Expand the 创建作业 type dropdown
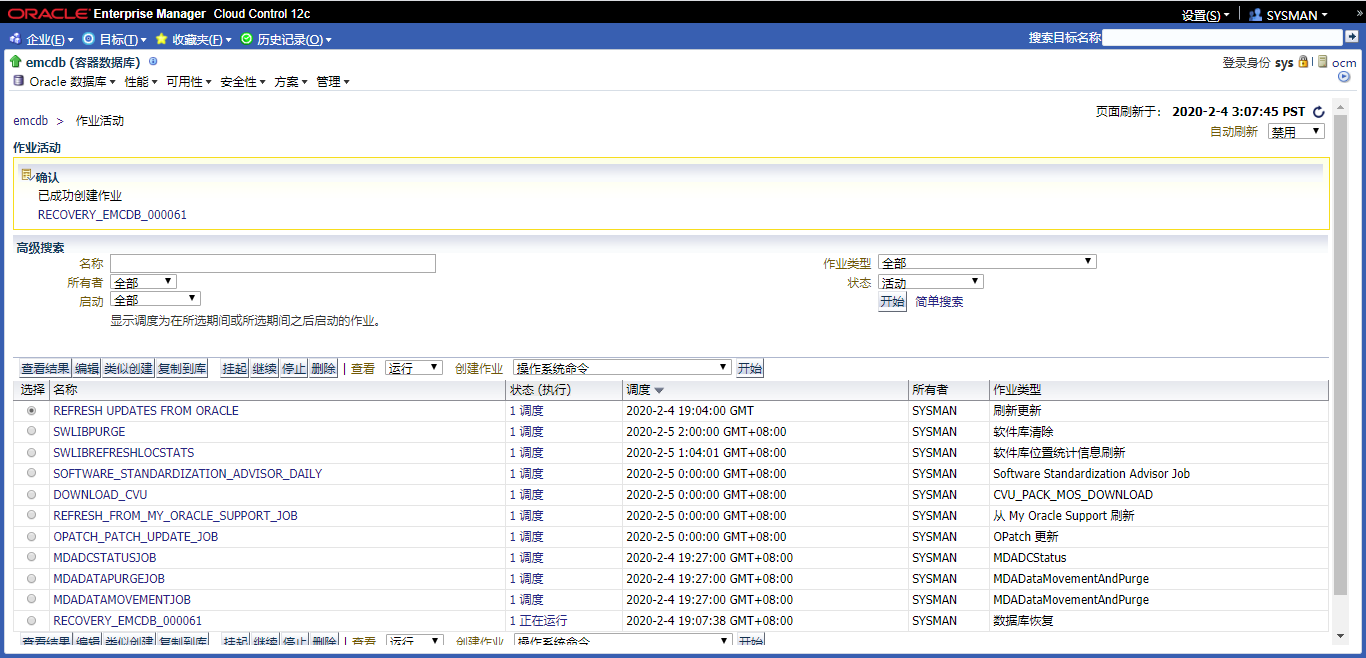The width and height of the screenshot is (1366, 658). pyautogui.click(x=622, y=368)
